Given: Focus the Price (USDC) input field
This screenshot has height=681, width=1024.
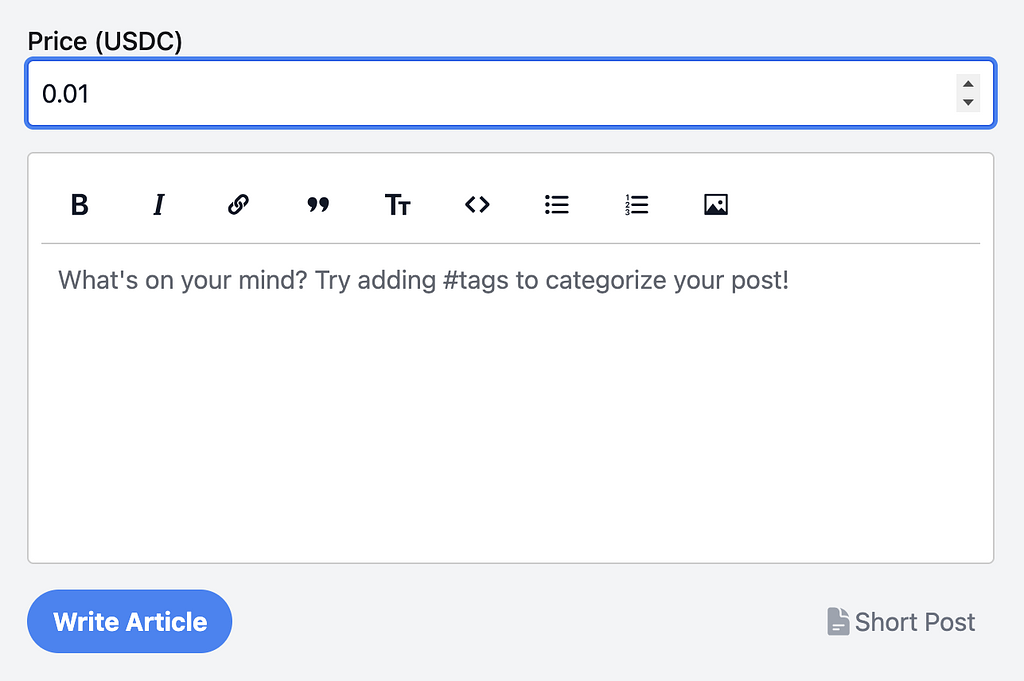Looking at the screenshot, I should tap(480, 93).
